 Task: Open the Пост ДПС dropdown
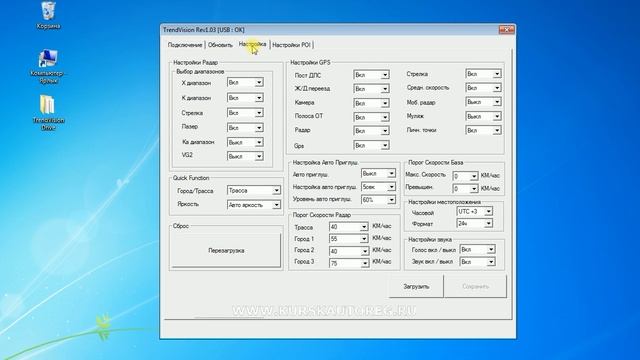tap(371, 75)
